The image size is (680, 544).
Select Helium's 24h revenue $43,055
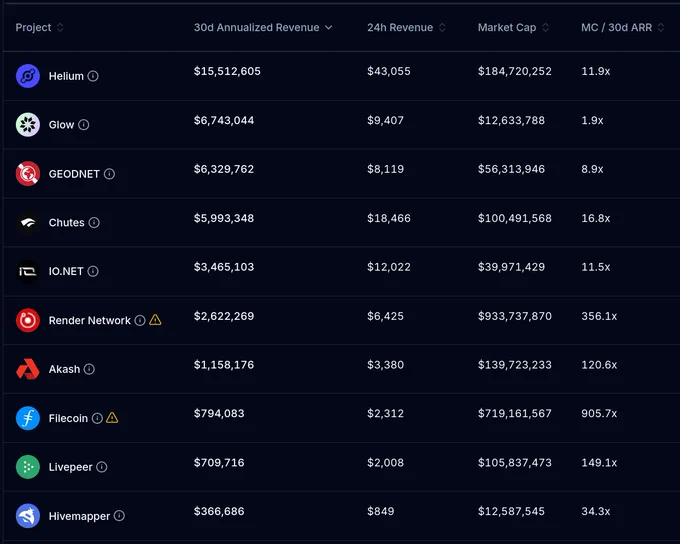click(389, 71)
